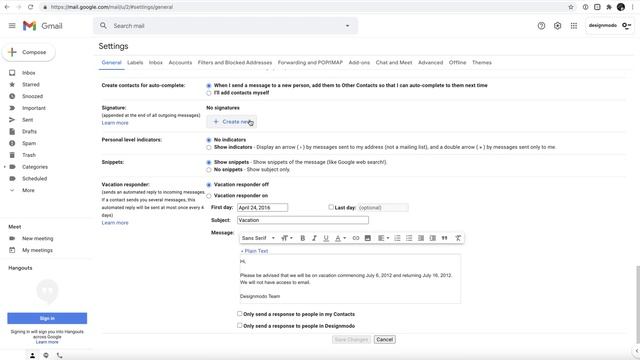Screen dimensions: 640x360
Task: Apply underline formatting in message toolbar
Action: [326, 238]
